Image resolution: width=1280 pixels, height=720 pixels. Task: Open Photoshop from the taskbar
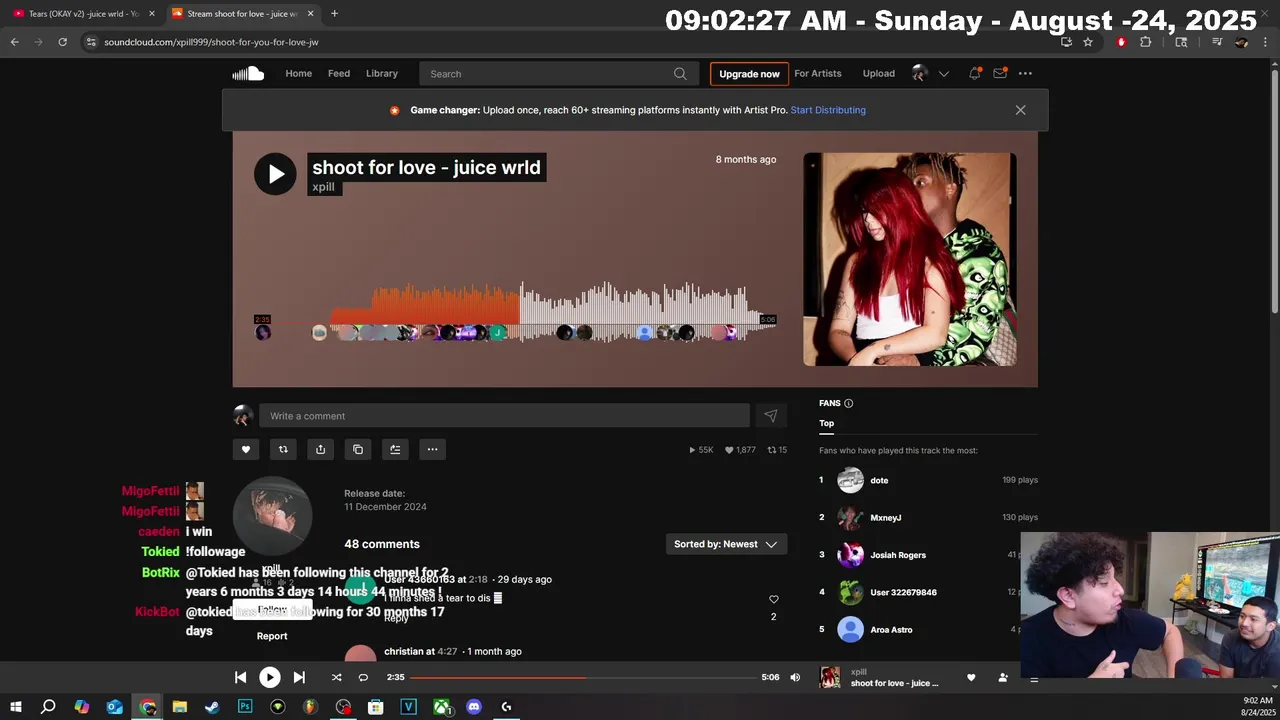tap(245, 707)
